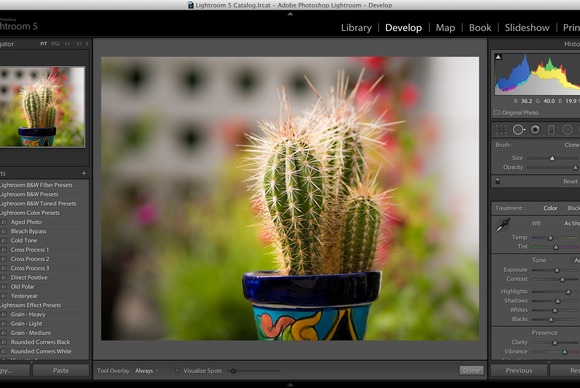
Task: Open the Book module
Action: pos(480,28)
